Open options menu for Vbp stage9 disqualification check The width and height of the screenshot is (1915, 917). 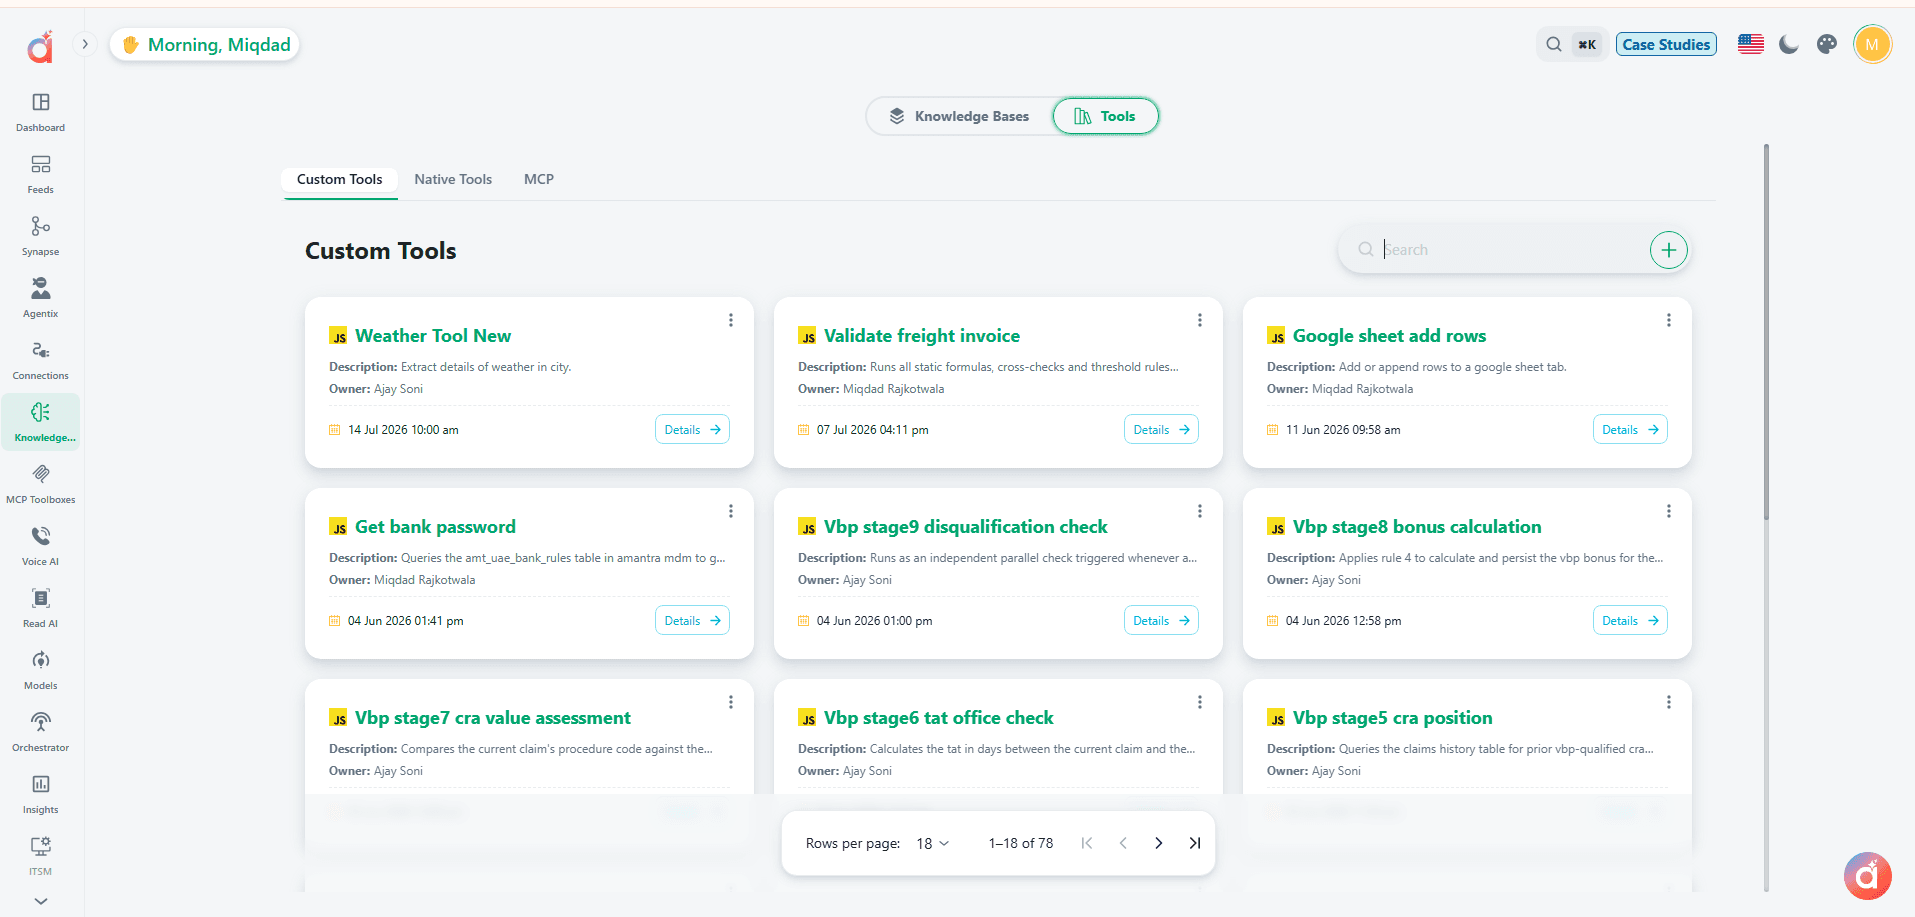(x=1200, y=511)
